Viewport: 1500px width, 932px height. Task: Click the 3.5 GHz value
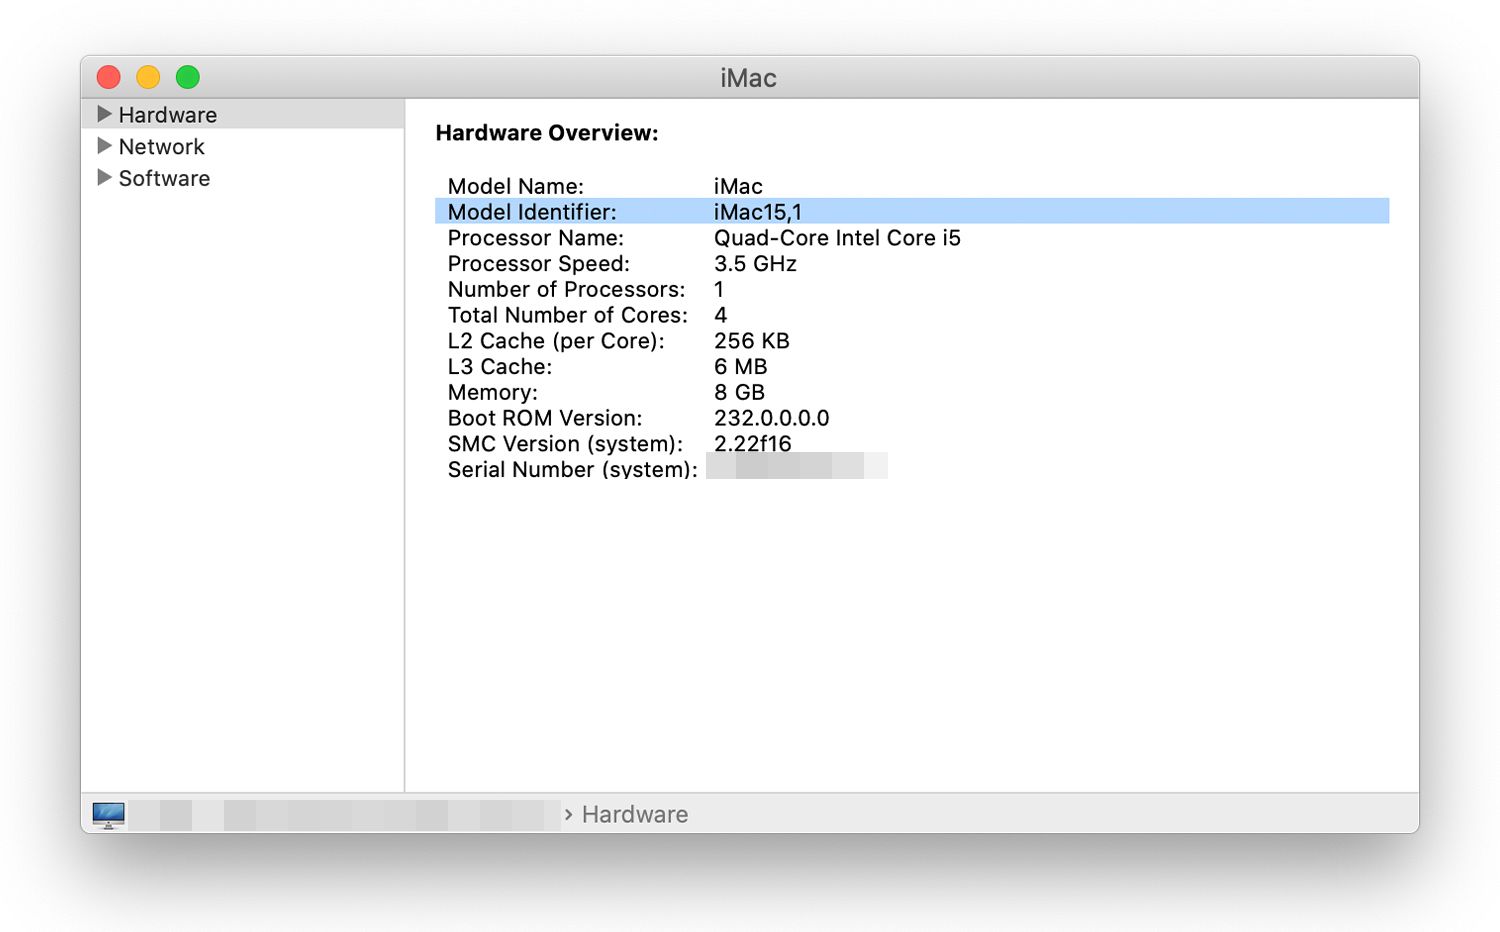755,264
